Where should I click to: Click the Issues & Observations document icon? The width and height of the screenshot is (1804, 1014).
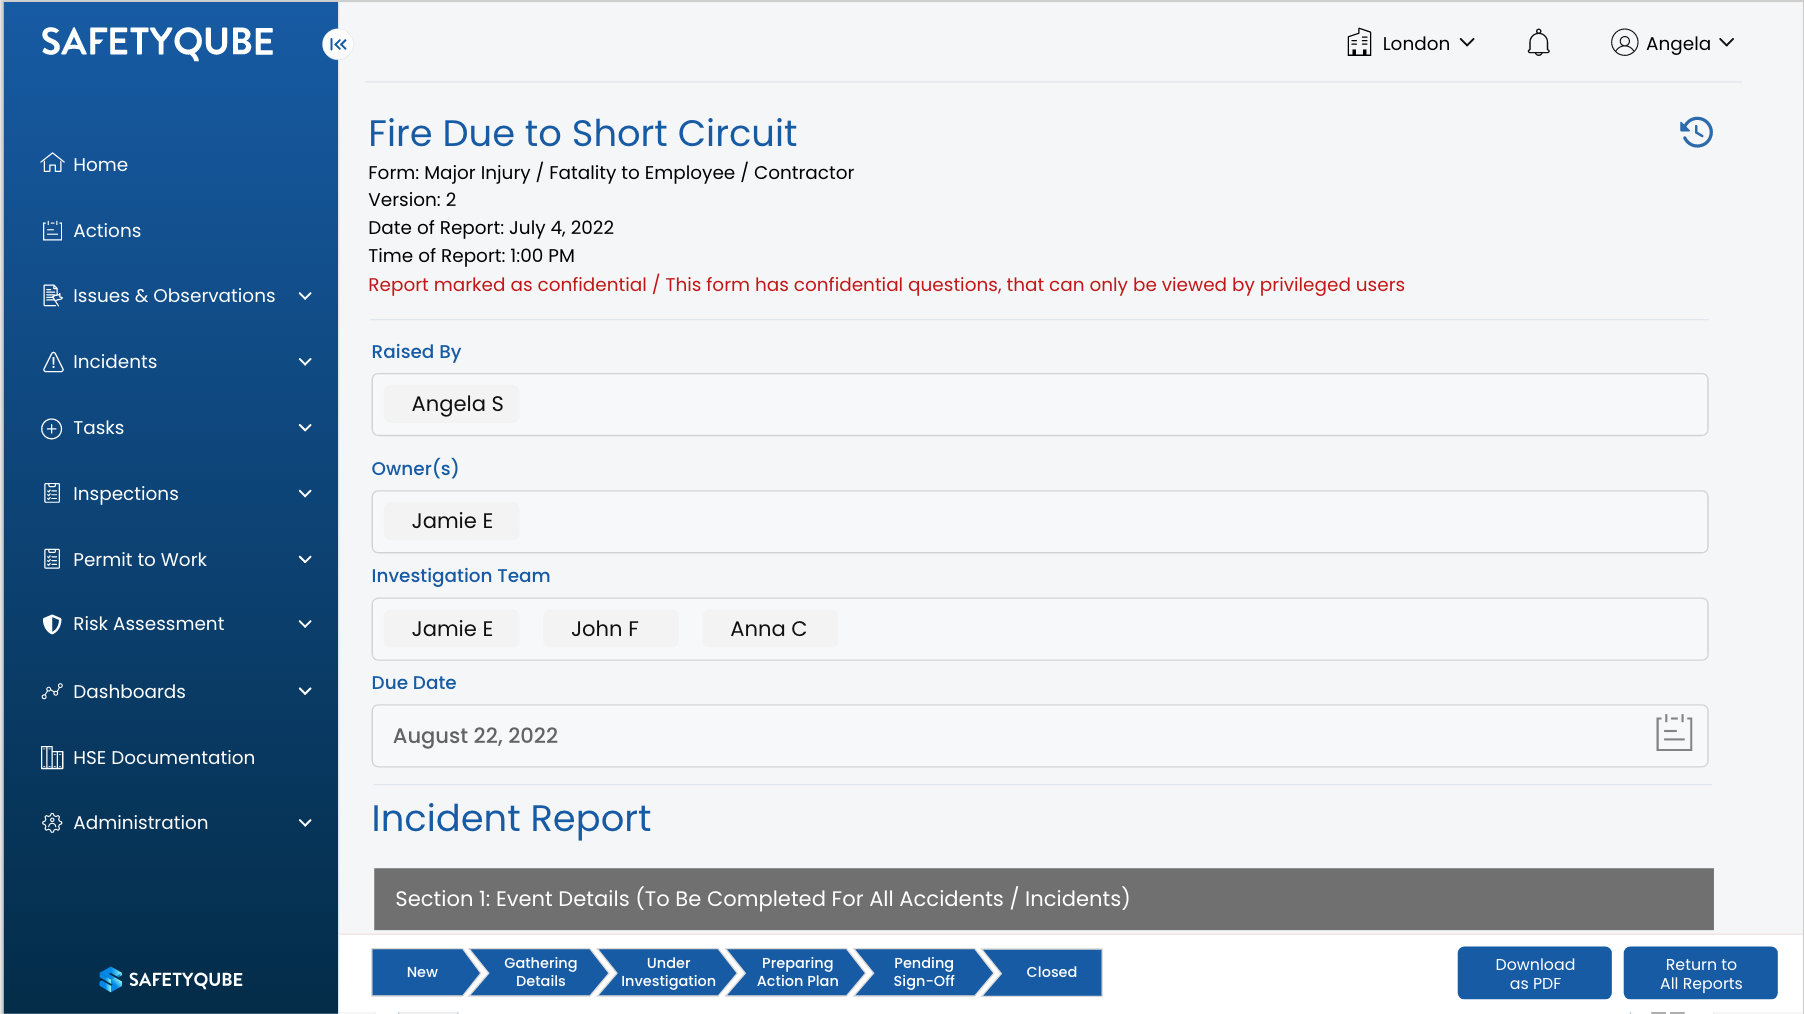(53, 296)
